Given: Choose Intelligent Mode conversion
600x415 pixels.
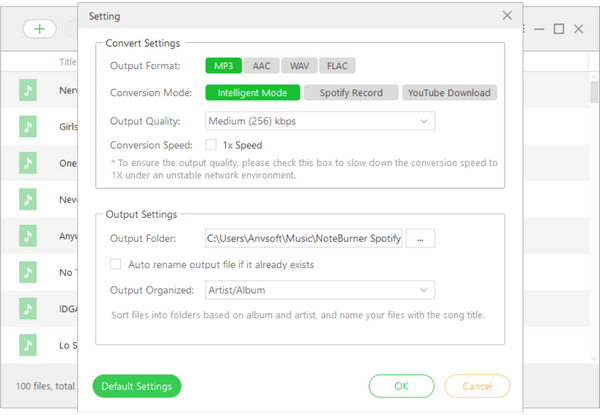Looking at the screenshot, I should point(253,93).
